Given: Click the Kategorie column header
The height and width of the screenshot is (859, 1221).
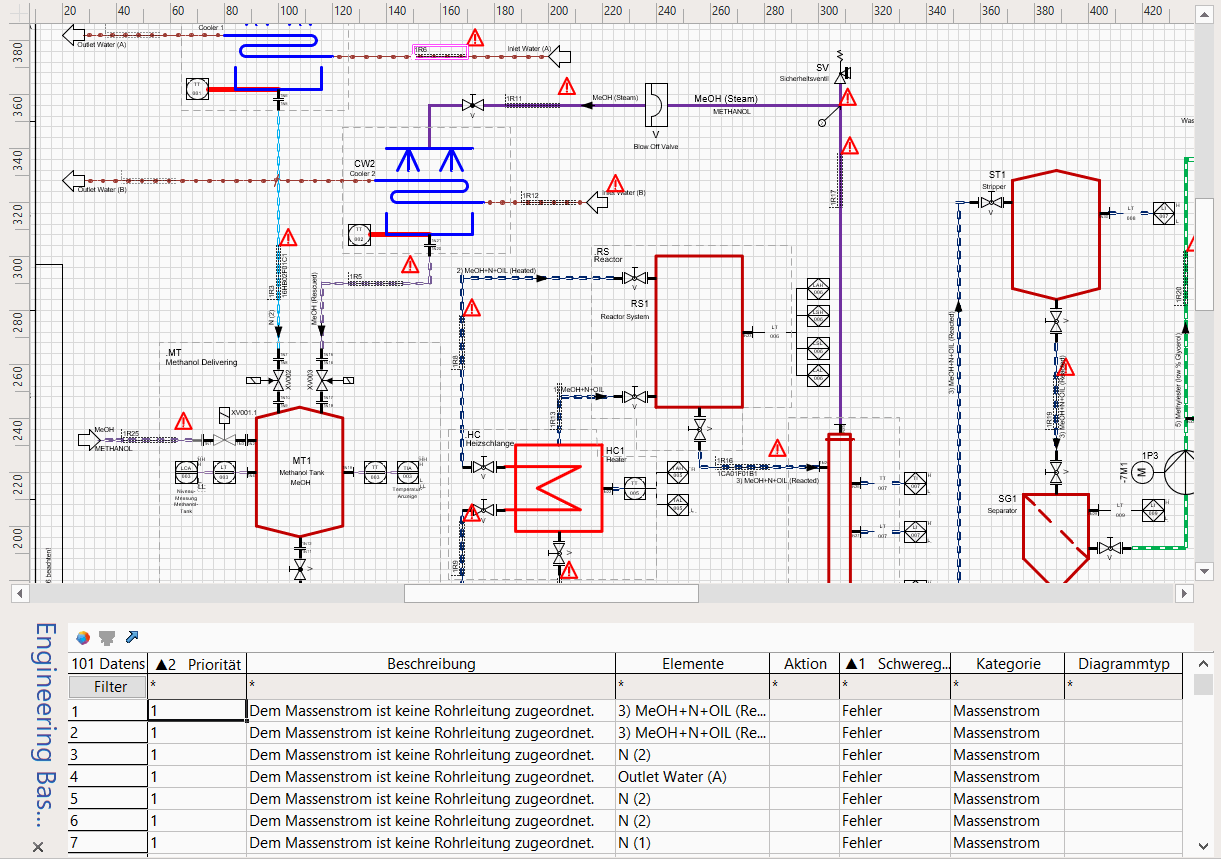Looking at the screenshot, I should pos(1008,663).
